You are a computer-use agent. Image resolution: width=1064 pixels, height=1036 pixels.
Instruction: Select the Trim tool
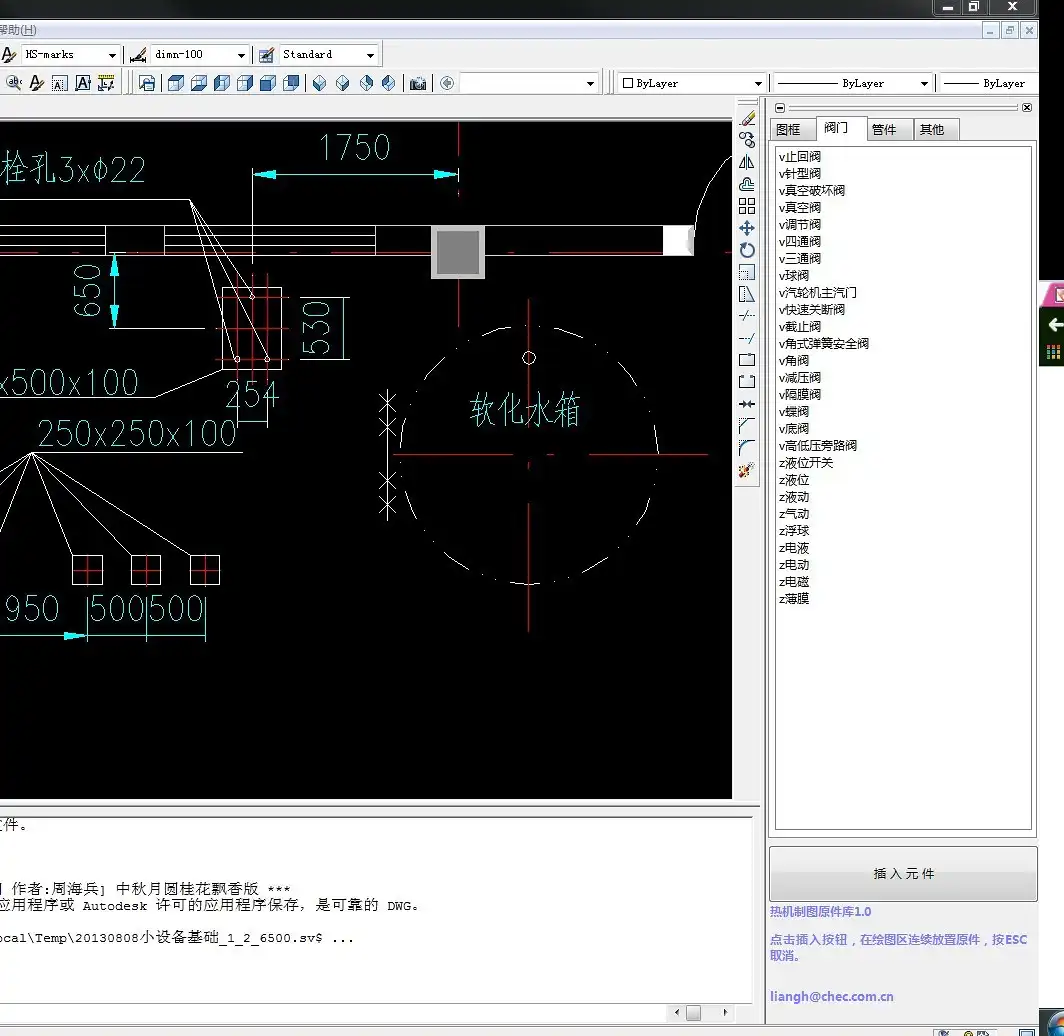pos(747,315)
